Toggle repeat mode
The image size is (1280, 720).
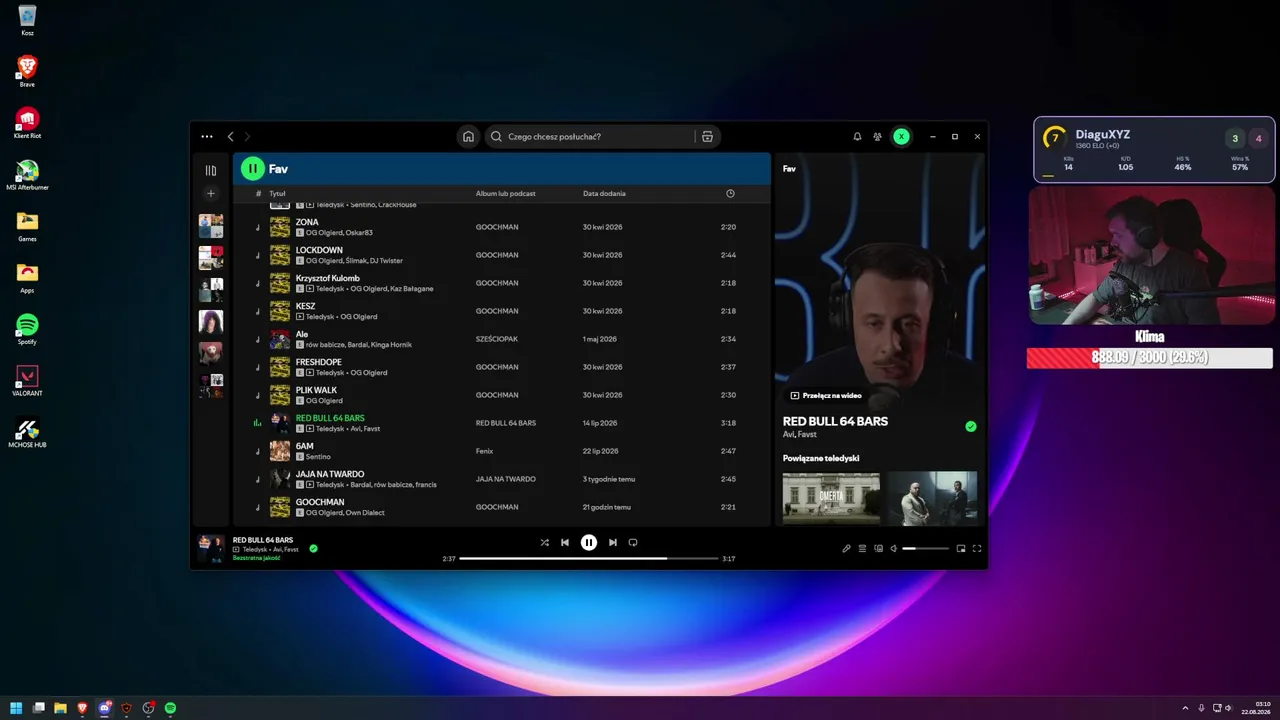click(x=633, y=543)
